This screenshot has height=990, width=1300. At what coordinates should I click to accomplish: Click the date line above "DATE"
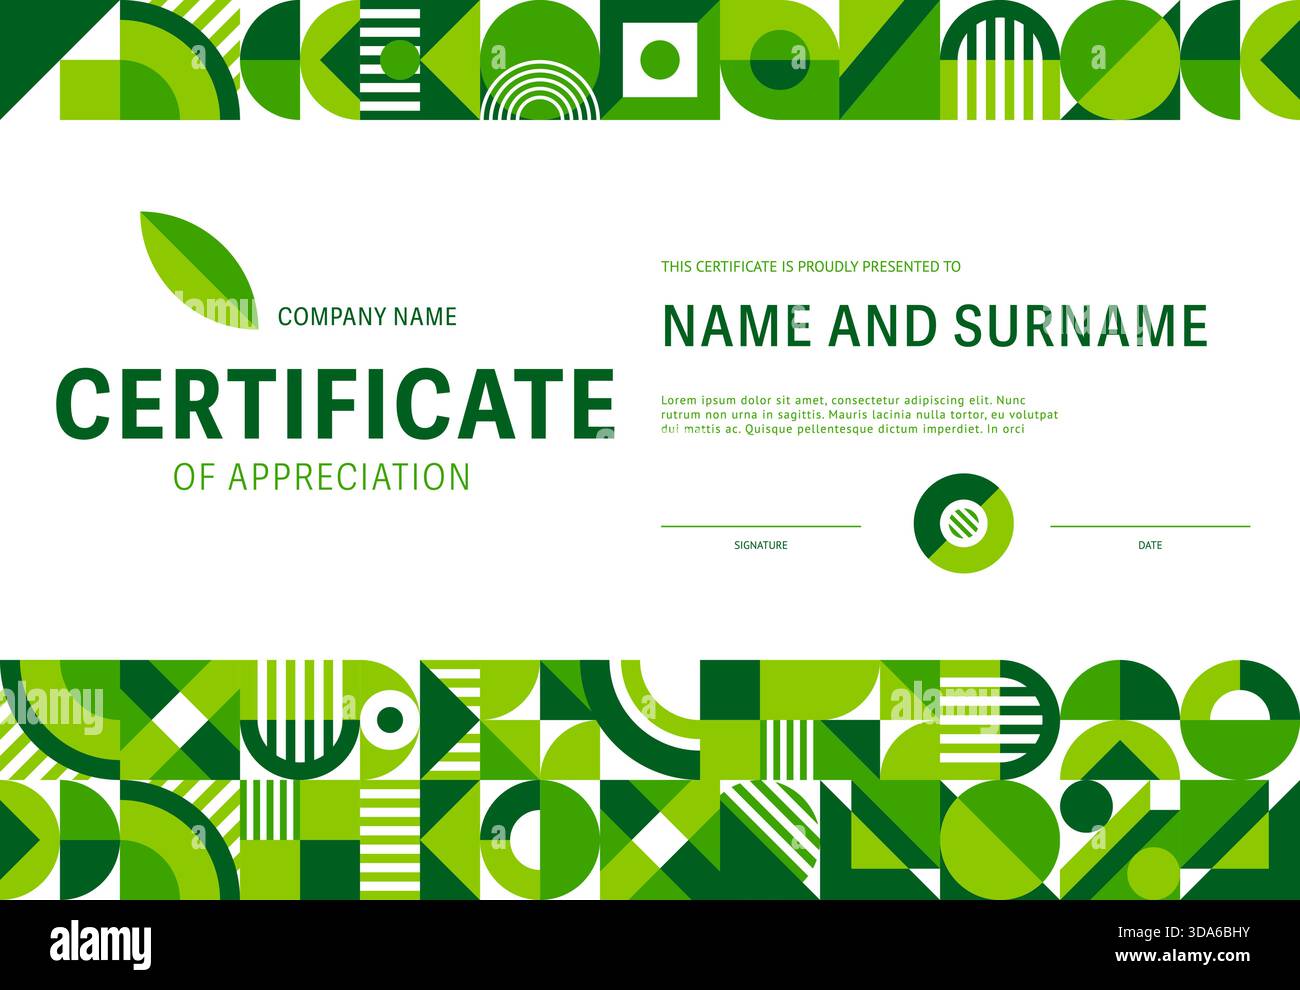coord(1150,526)
